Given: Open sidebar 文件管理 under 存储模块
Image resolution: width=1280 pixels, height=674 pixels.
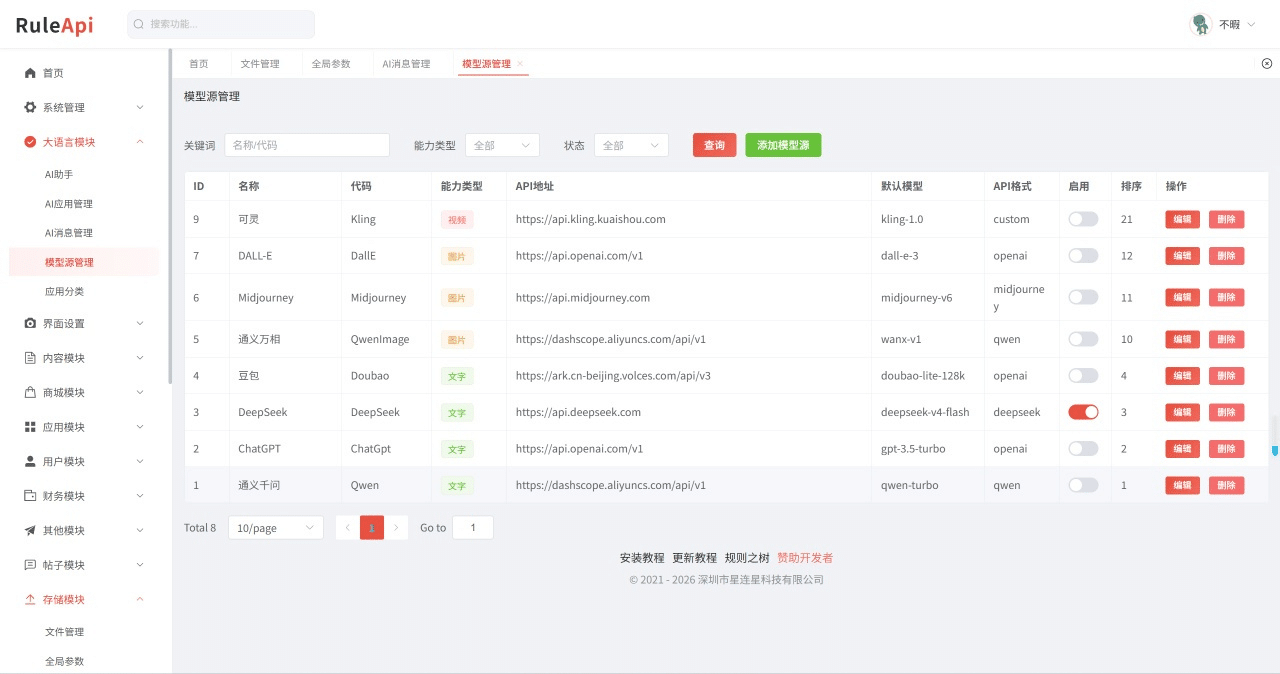Looking at the screenshot, I should [x=64, y=632].
